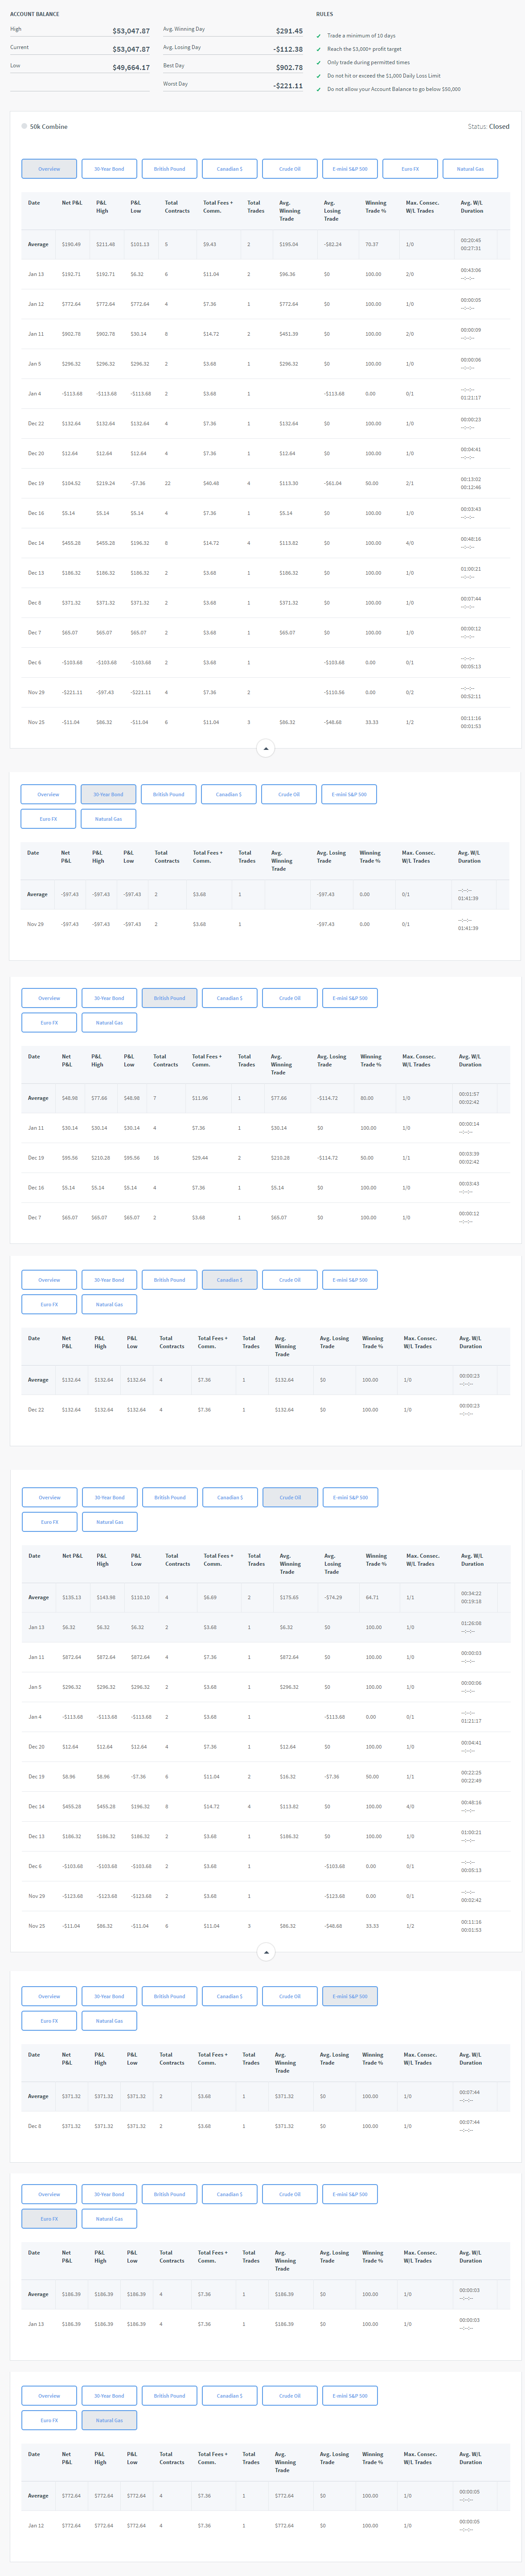Click E-mini S&P 500 tab in the Canadian $ section
Image resolution: width=525 pixels, height=2576 pixels.
[350, 1280]
